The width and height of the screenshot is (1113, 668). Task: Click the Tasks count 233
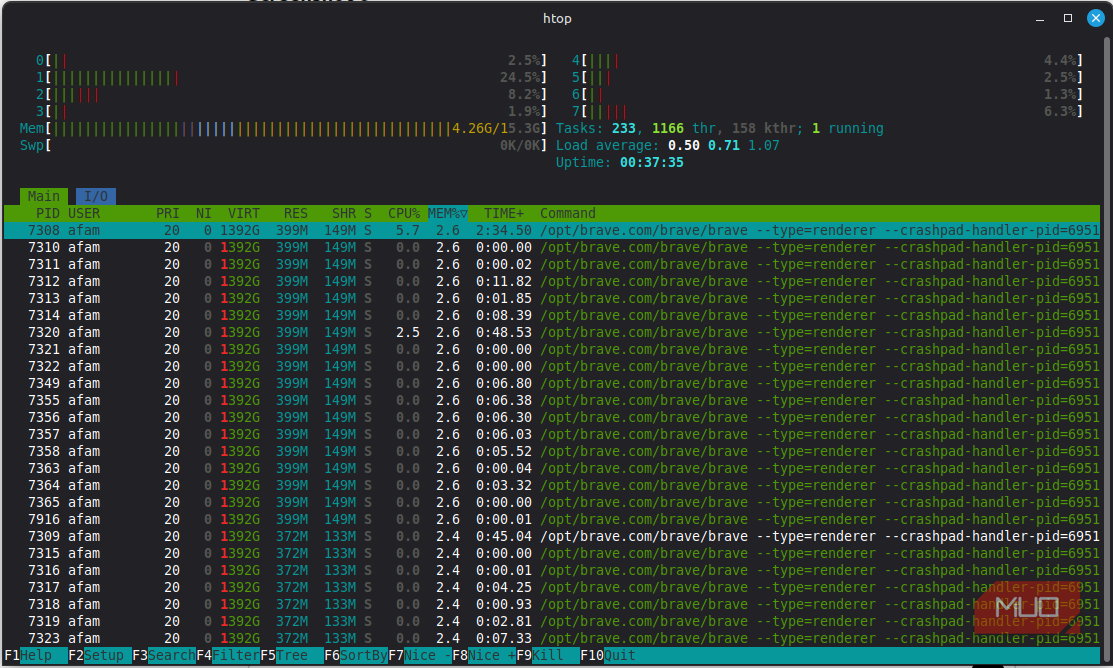coord(624,128)
